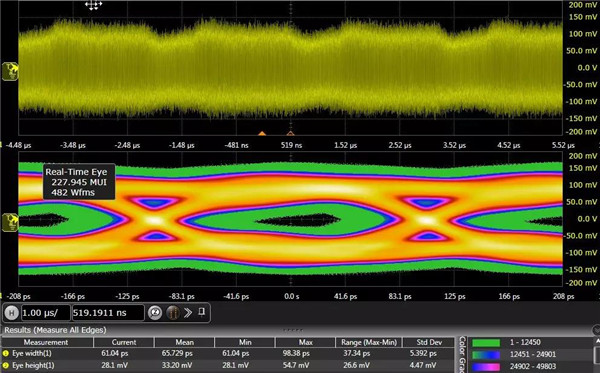Screen dimensions: 600x373
Task: Click the move-cursor crosshair icon at top
Action: pyautogui.click(x=93, y=5)
